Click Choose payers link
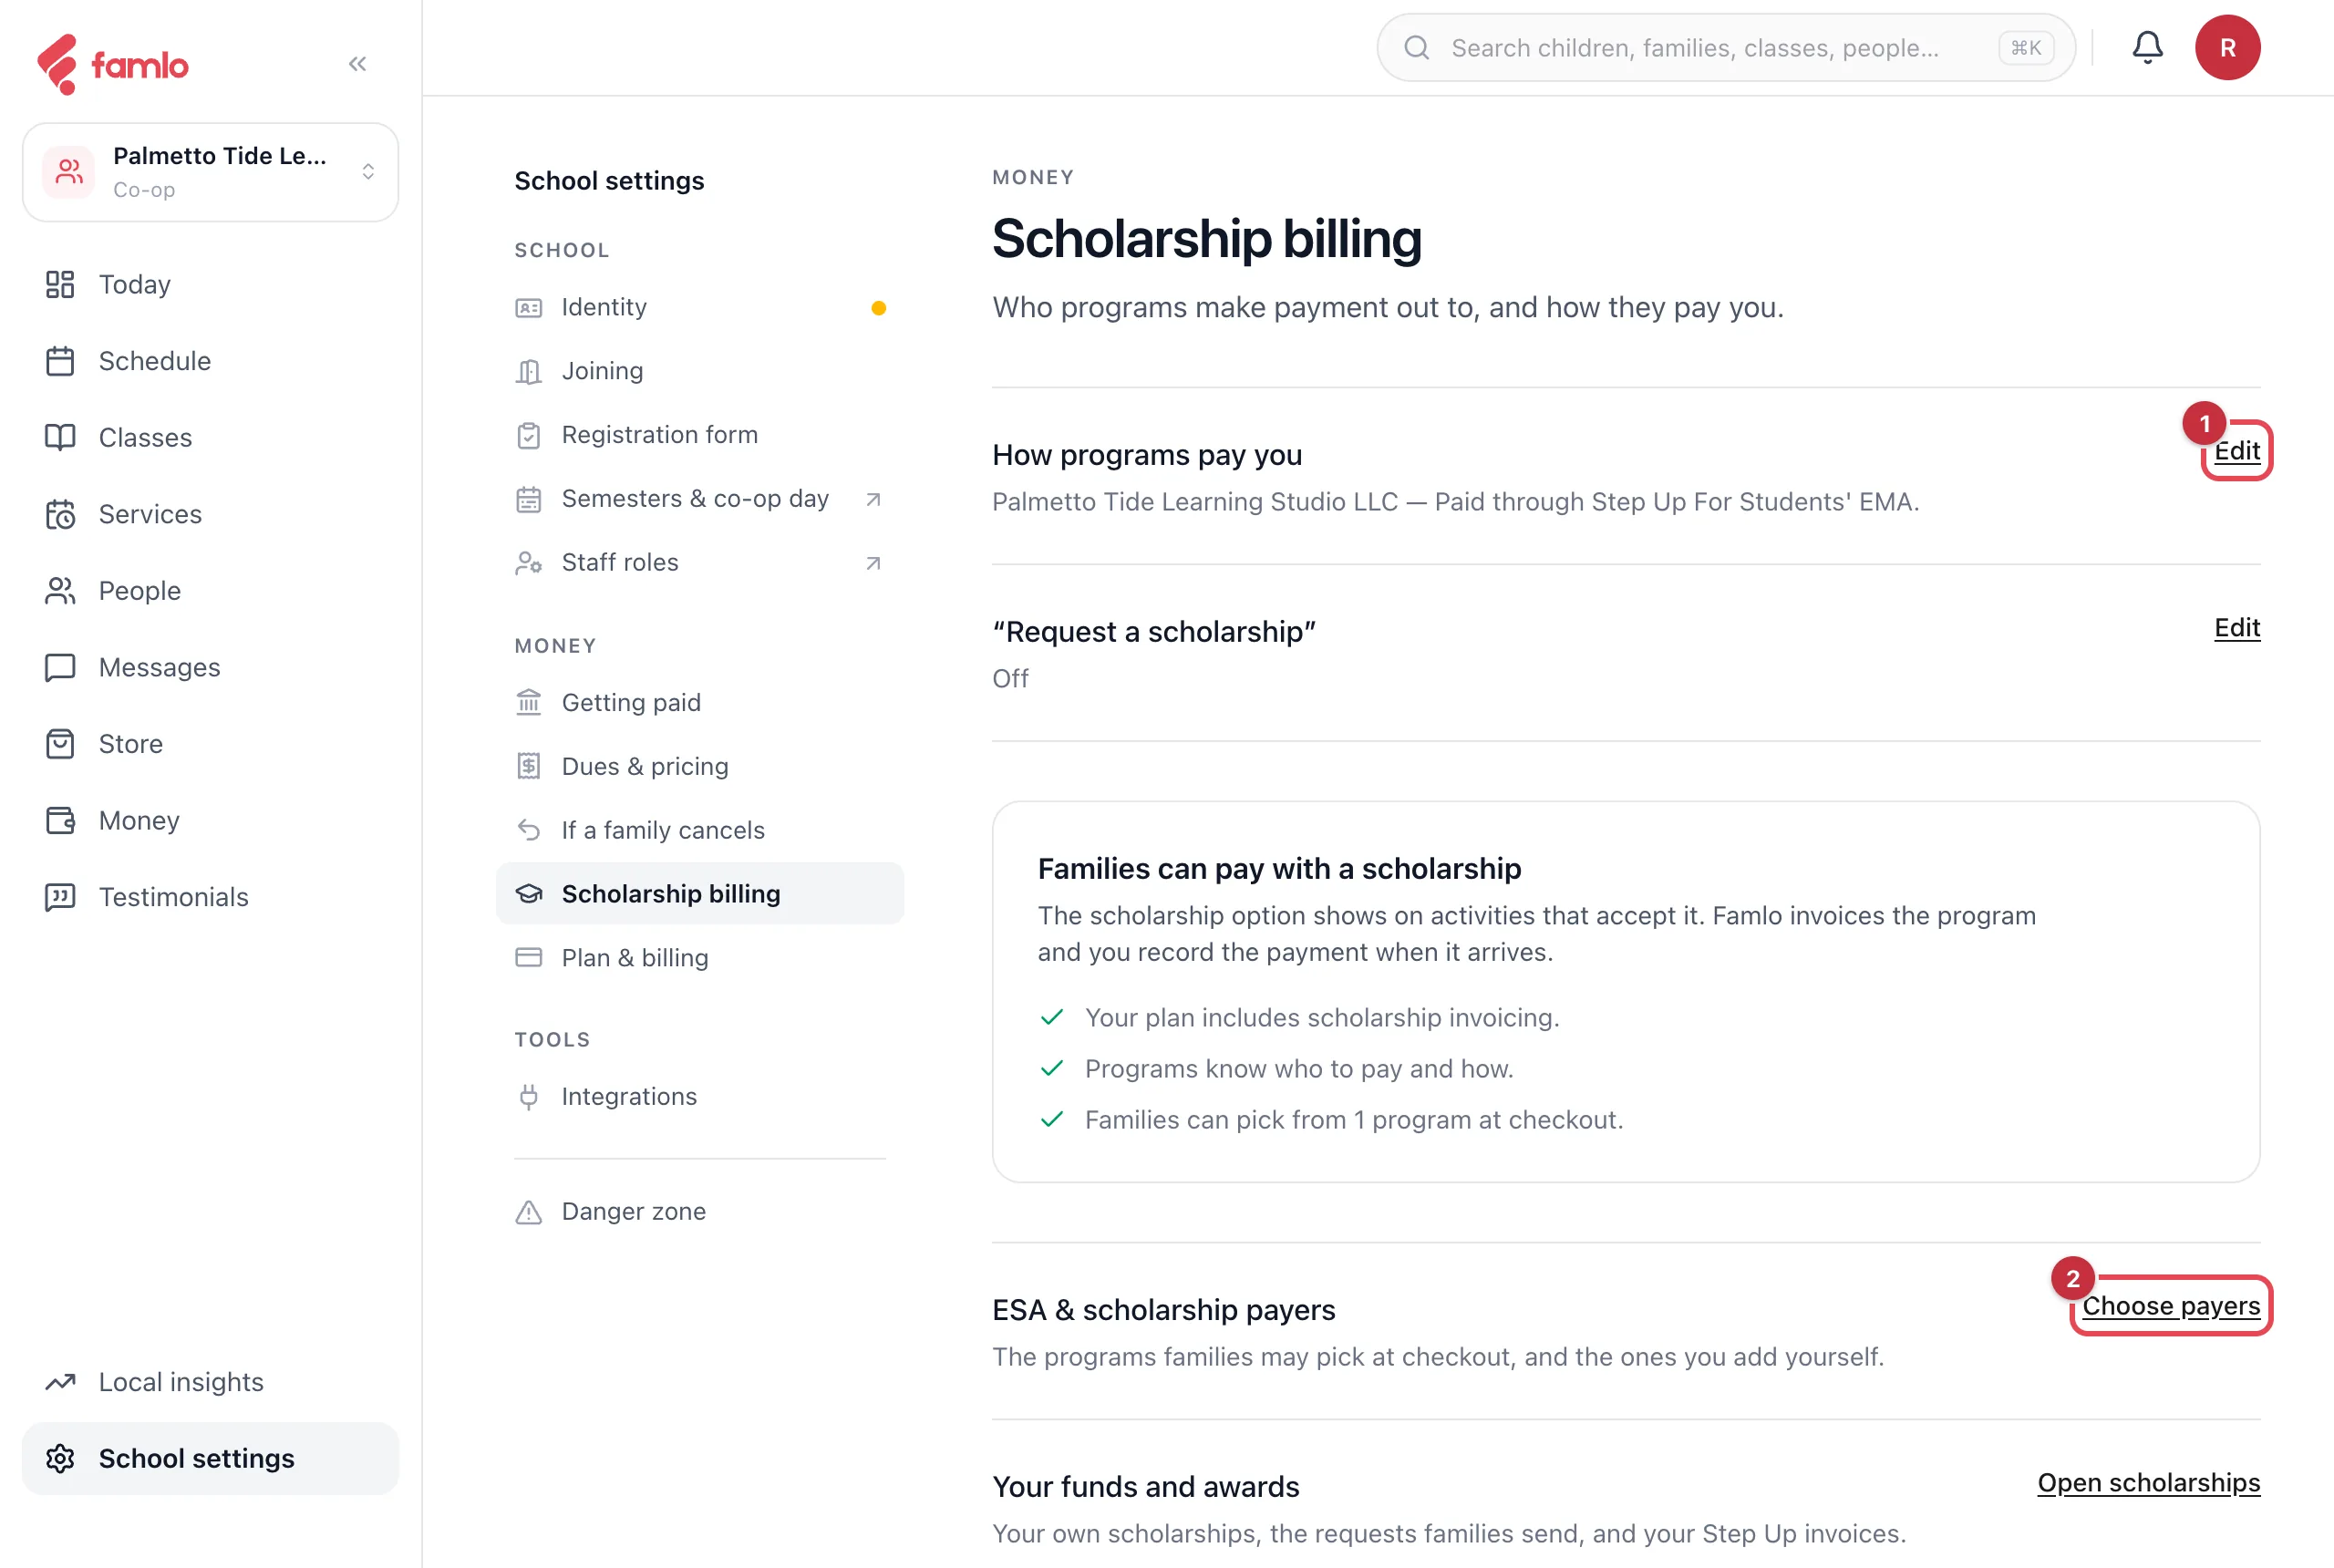 click(x=2171, y=1306)
